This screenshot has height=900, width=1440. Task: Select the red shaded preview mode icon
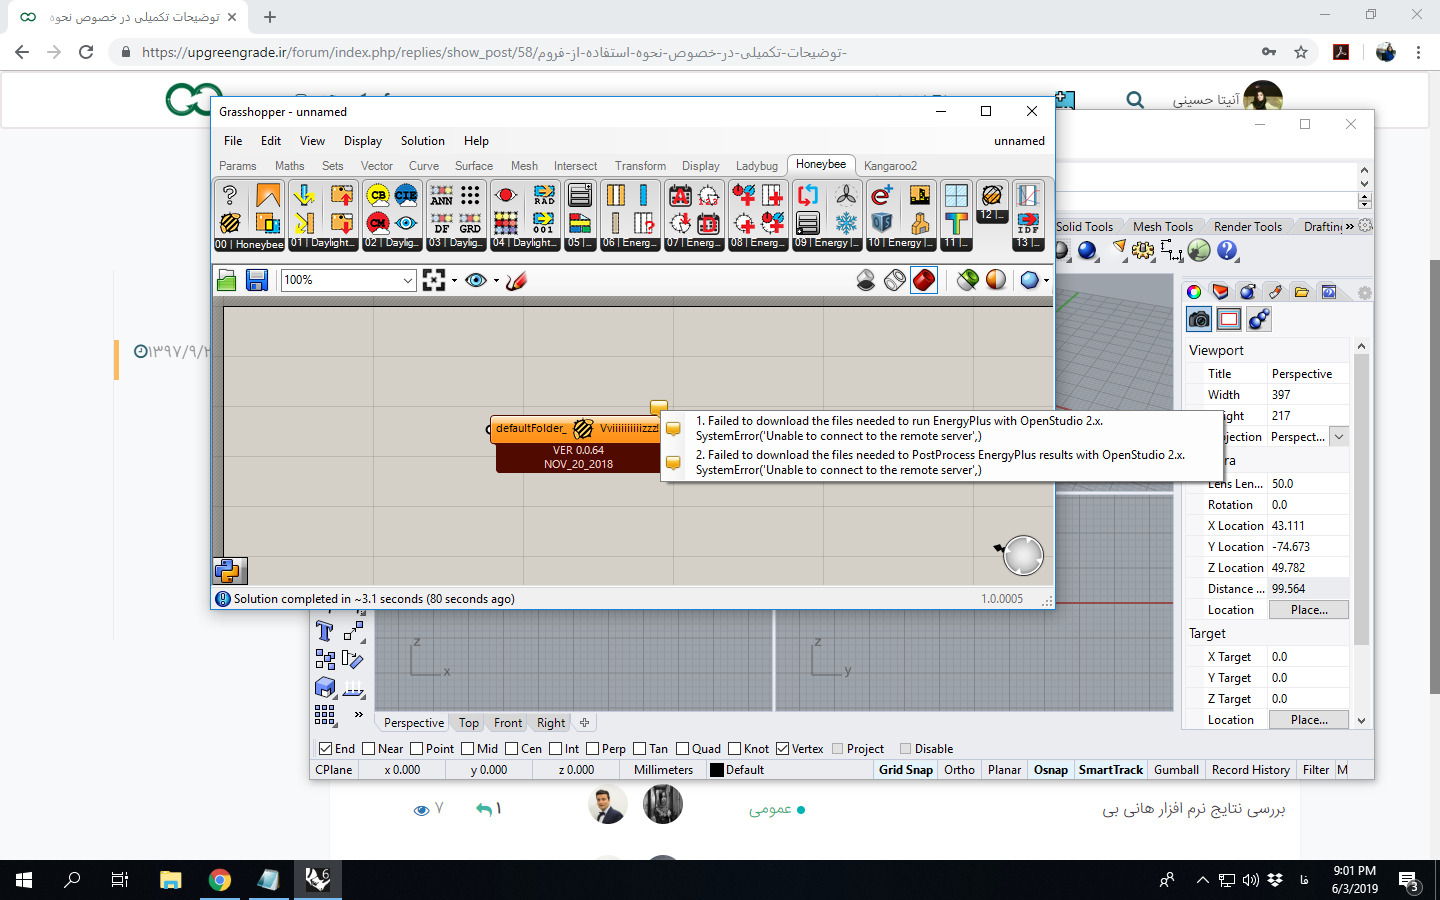[924, 281]
